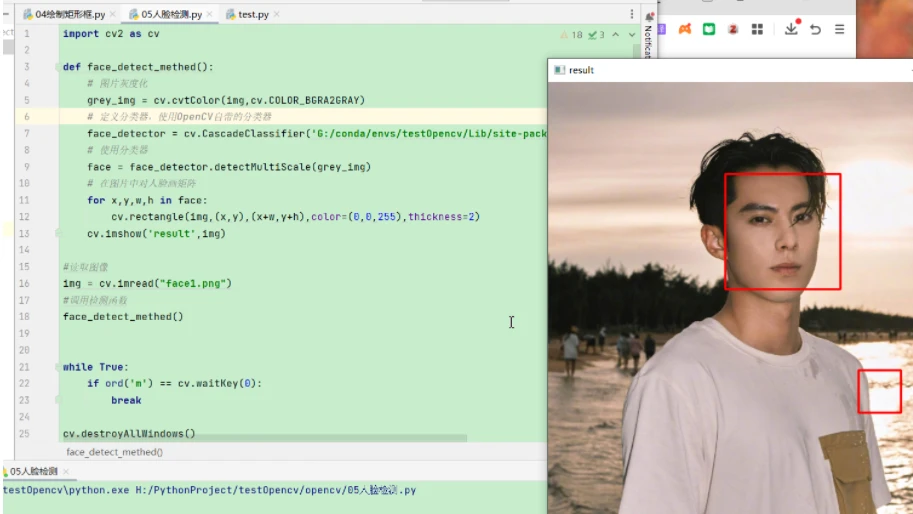Viewport: 913px width, 514px height.
Task: Click the orange game controller browser icon
Action: pos(685,29)
